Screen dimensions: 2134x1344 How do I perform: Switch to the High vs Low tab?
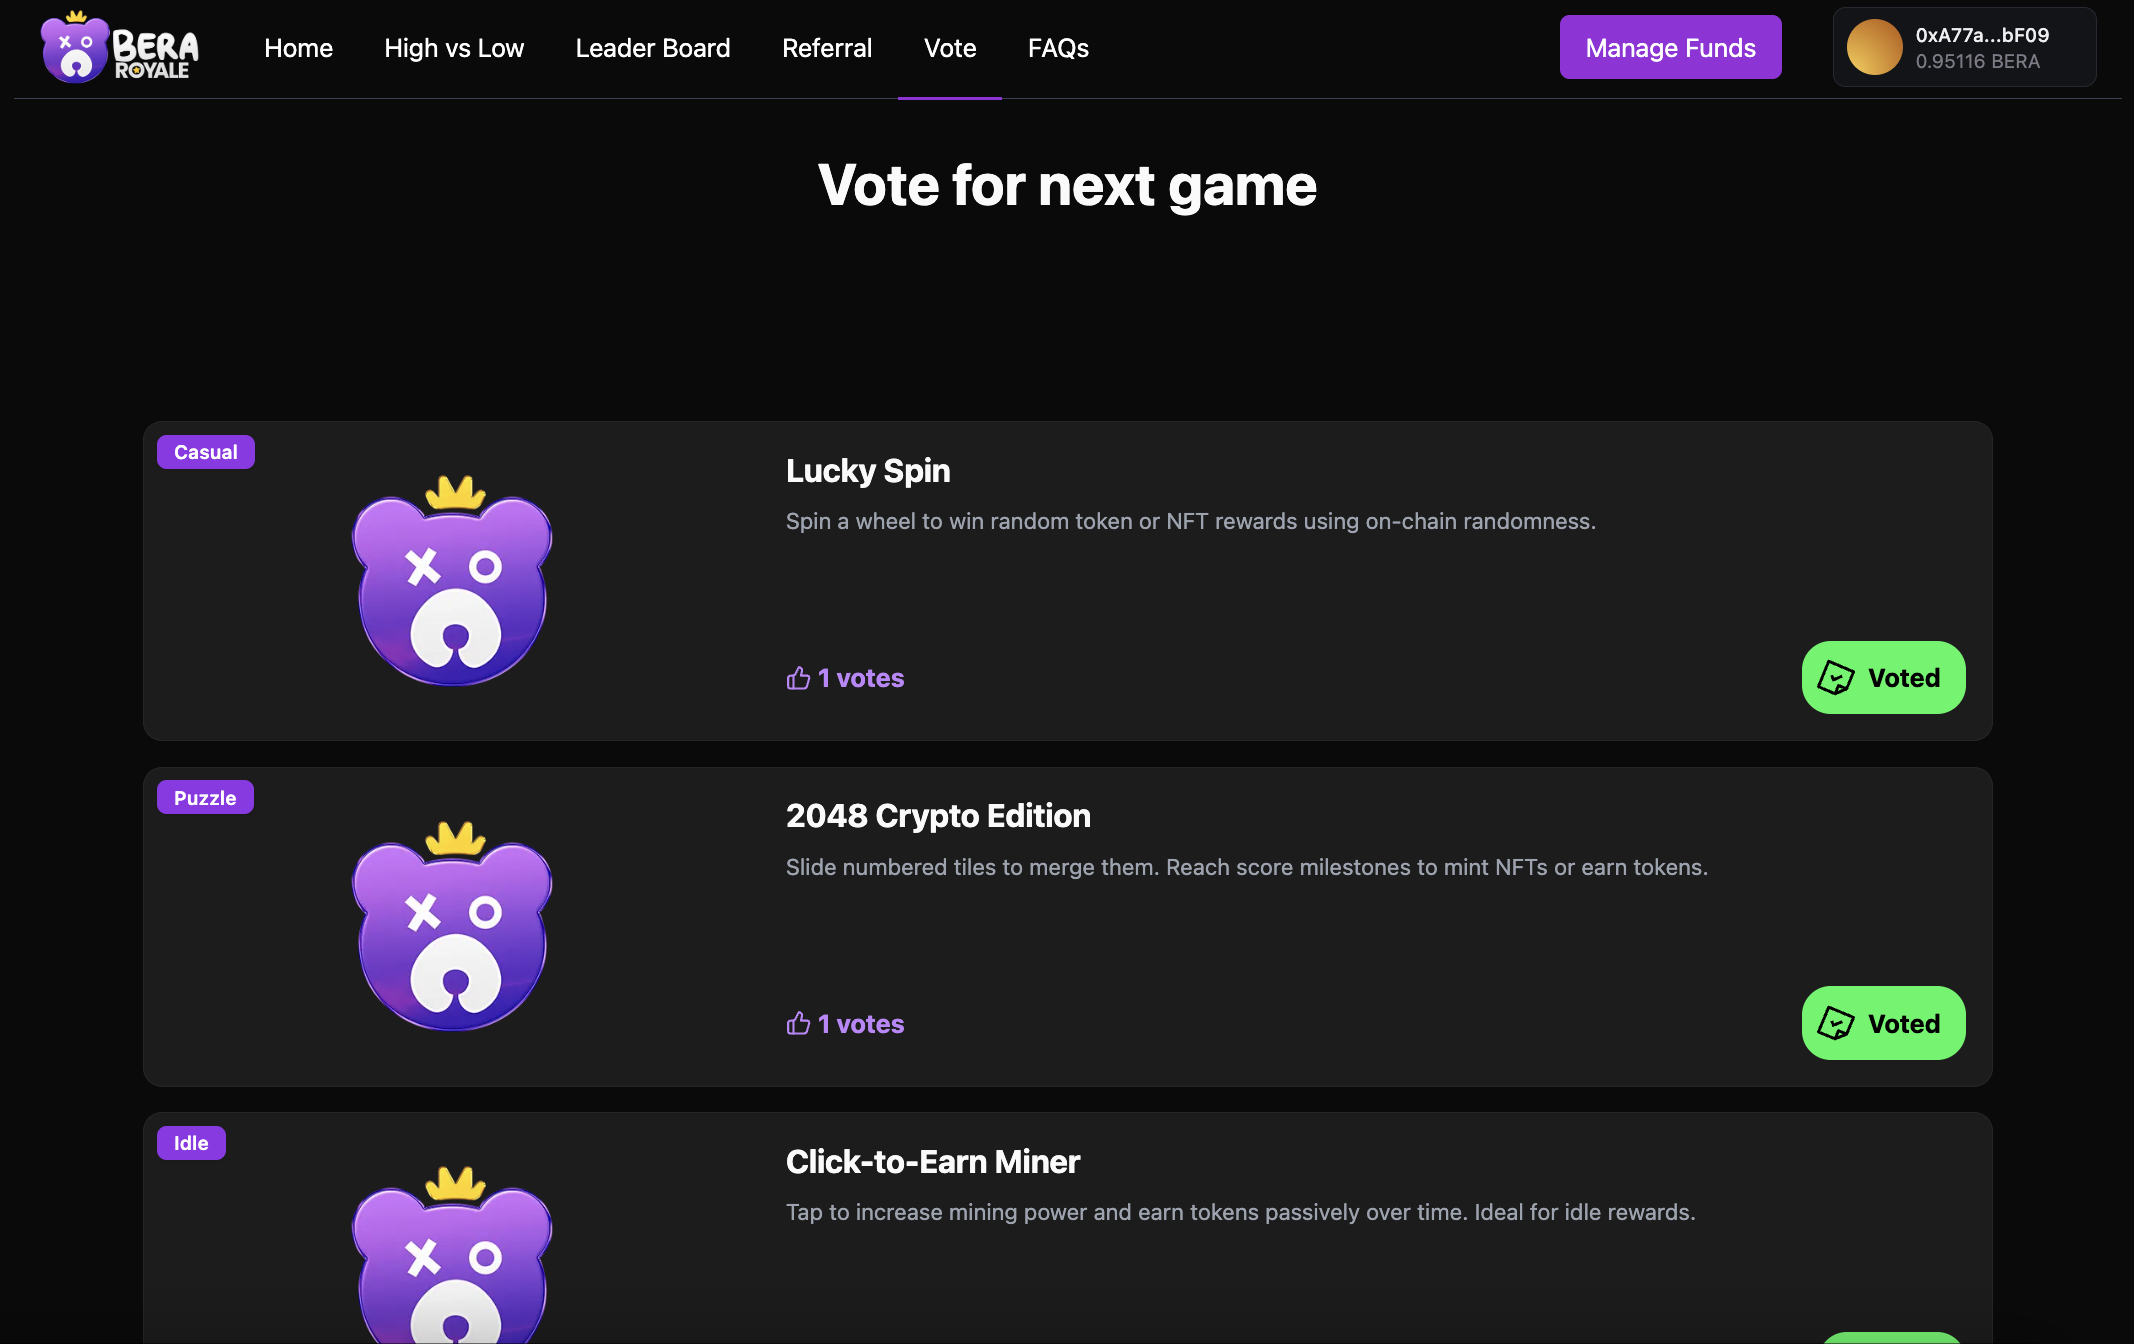point(453,48)
